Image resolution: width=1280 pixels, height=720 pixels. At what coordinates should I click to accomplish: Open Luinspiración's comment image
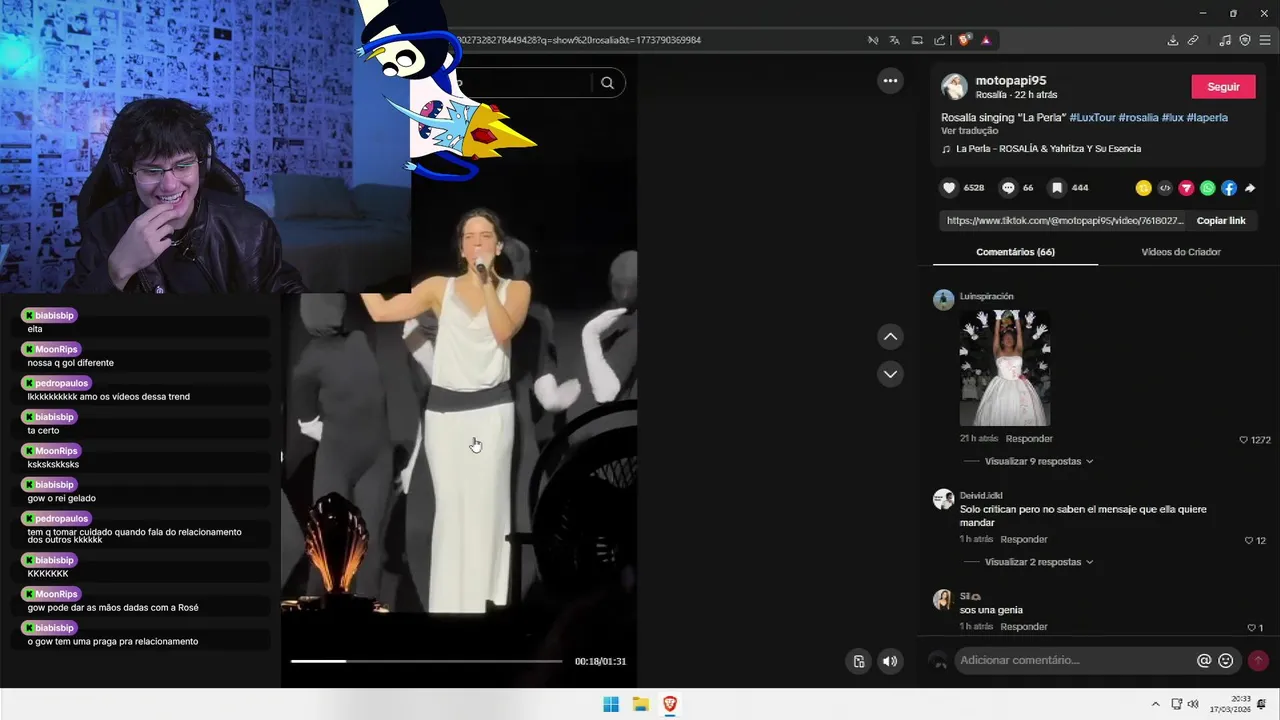click(1005, 368)
